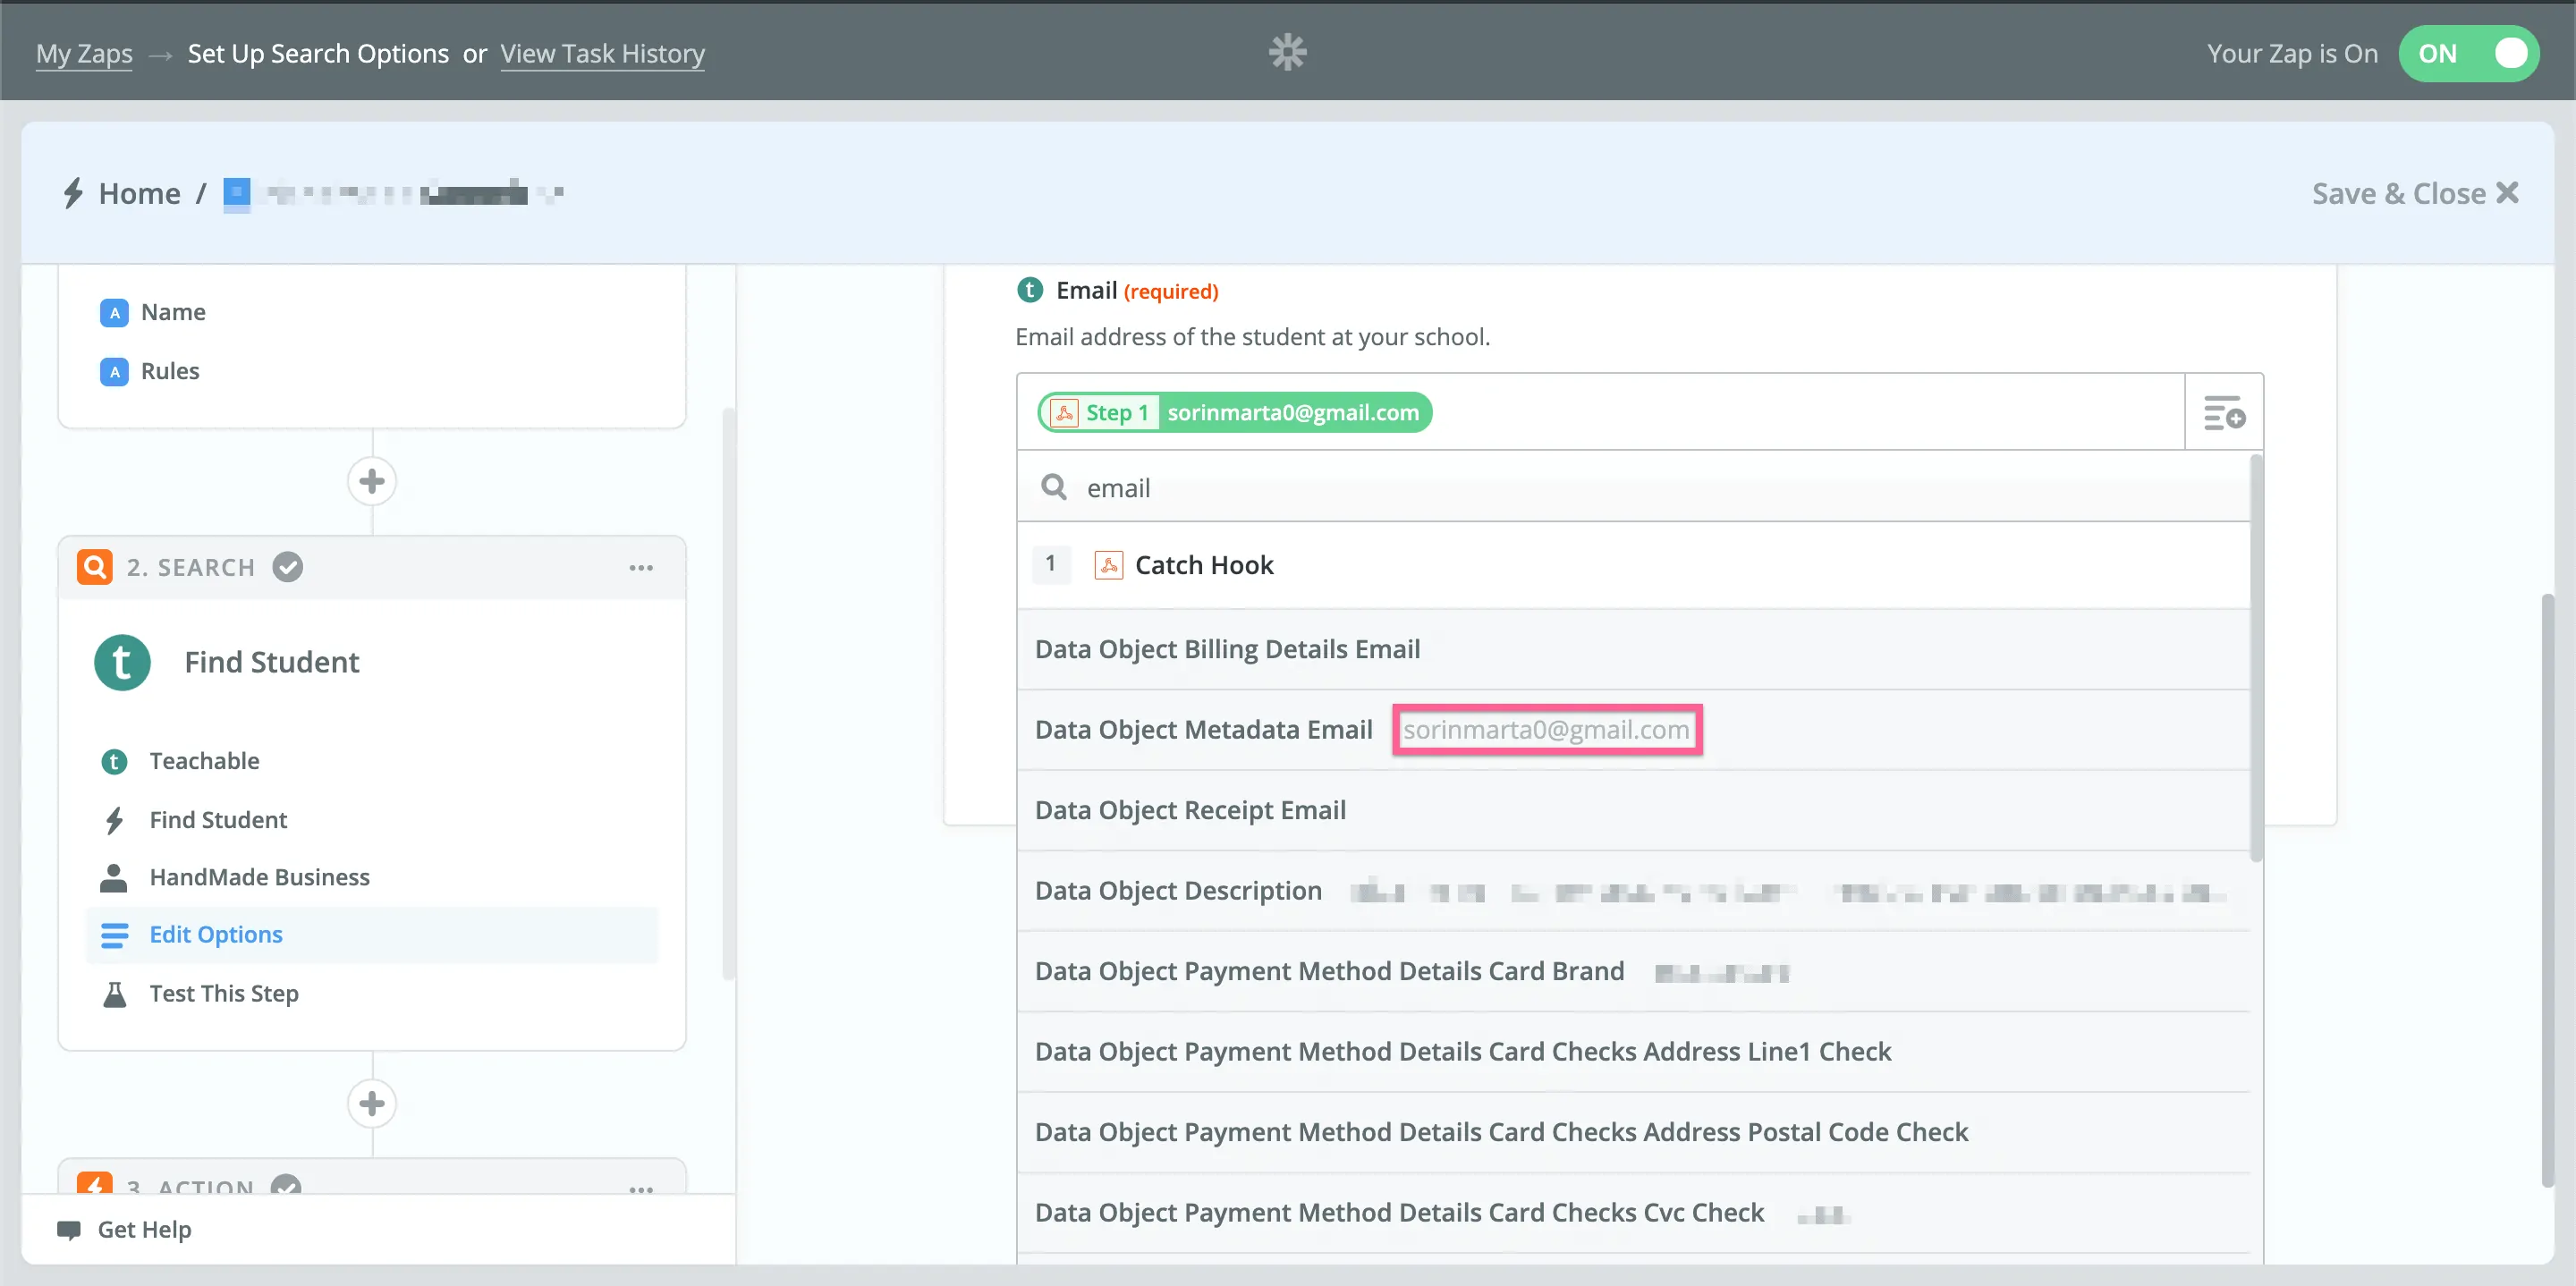Choose Card Checks Address Line1 Check

[x=1633, y=1052]
